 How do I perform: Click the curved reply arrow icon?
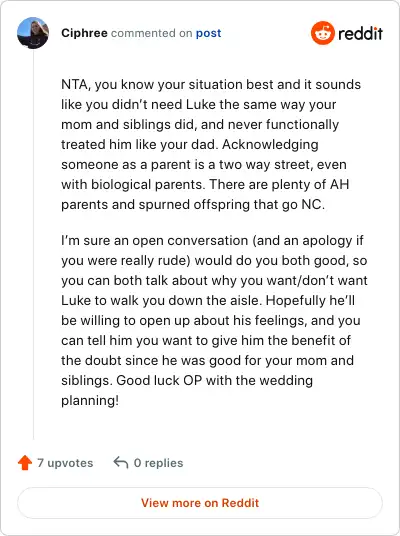tap(121, 463)
